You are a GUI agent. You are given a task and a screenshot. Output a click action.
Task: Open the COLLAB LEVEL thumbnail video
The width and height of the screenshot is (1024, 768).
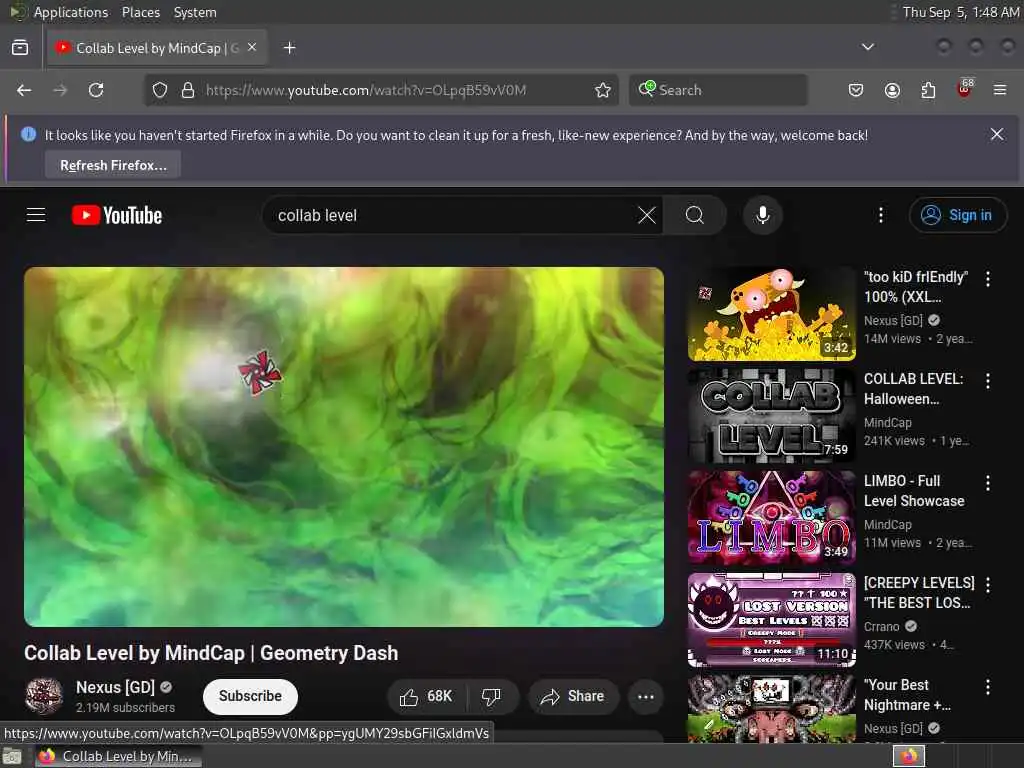click(x=771, y=415)
